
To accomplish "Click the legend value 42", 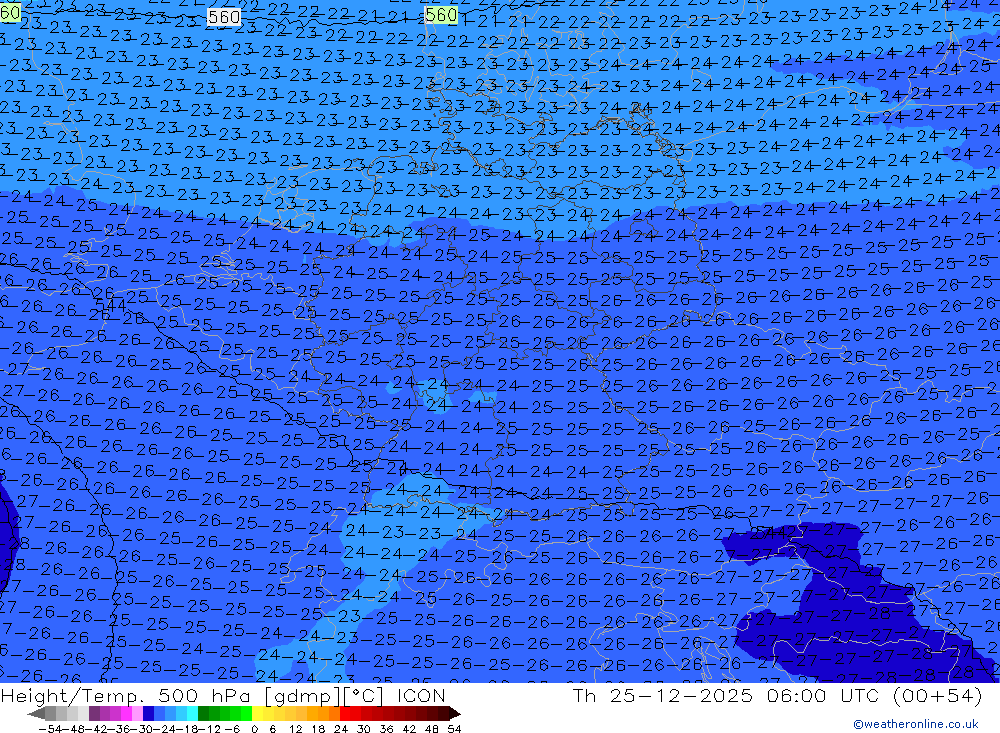I will (x=409, y=729).
